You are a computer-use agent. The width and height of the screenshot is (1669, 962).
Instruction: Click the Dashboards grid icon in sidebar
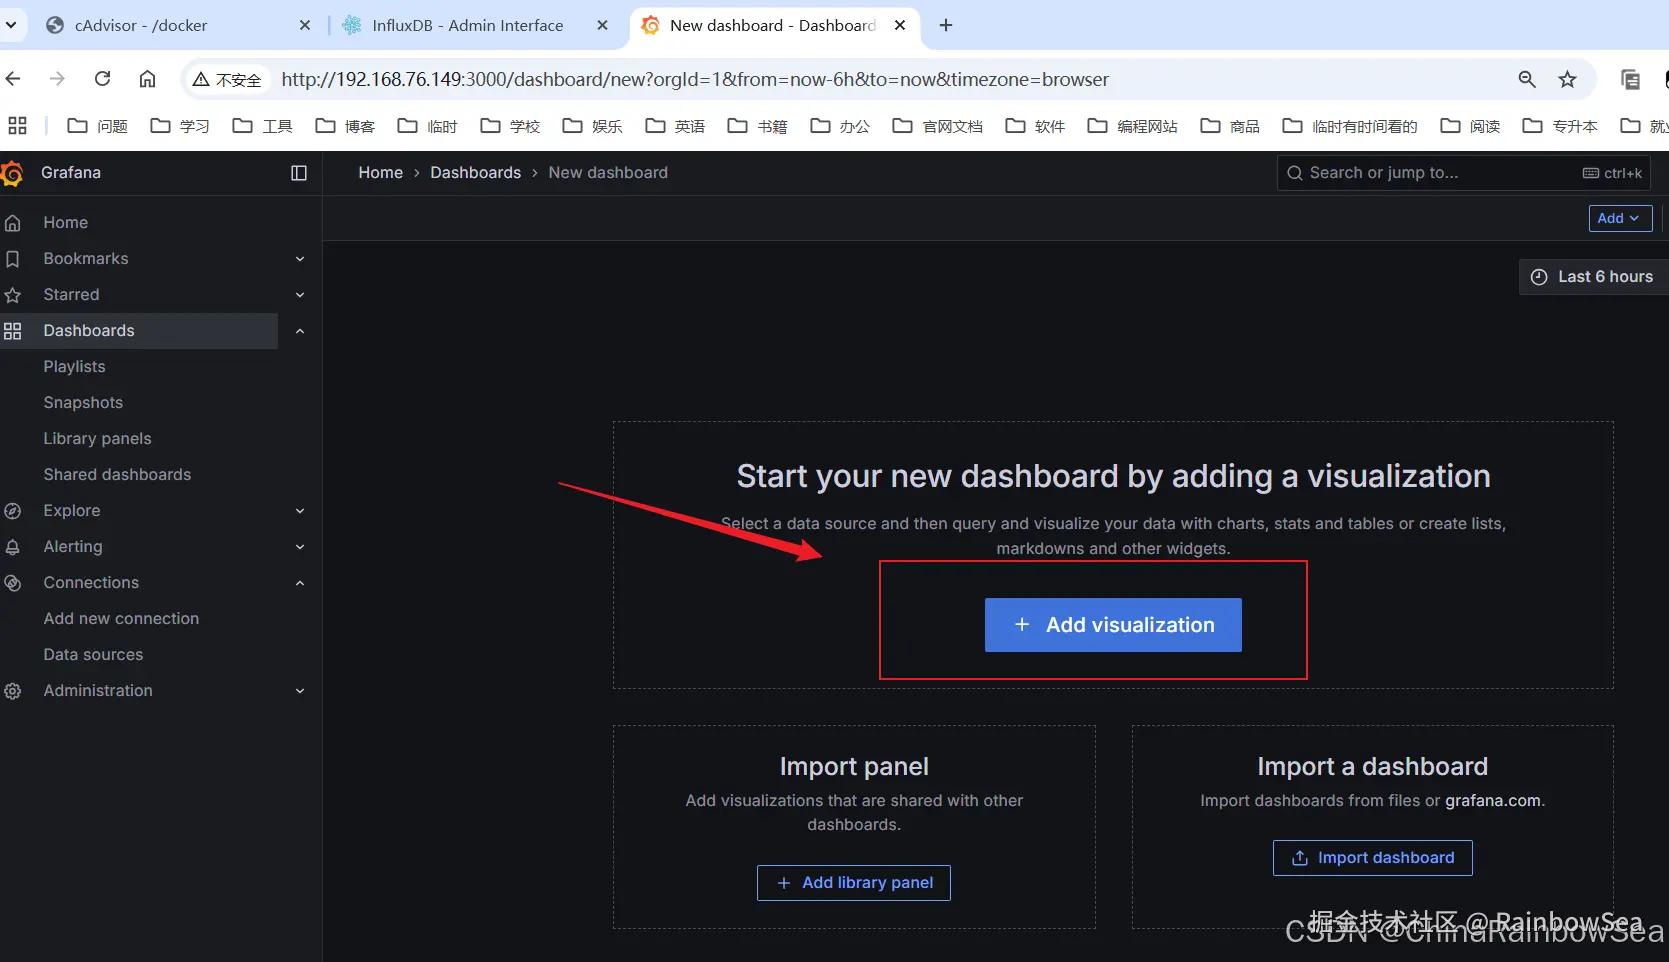point(13,331)
